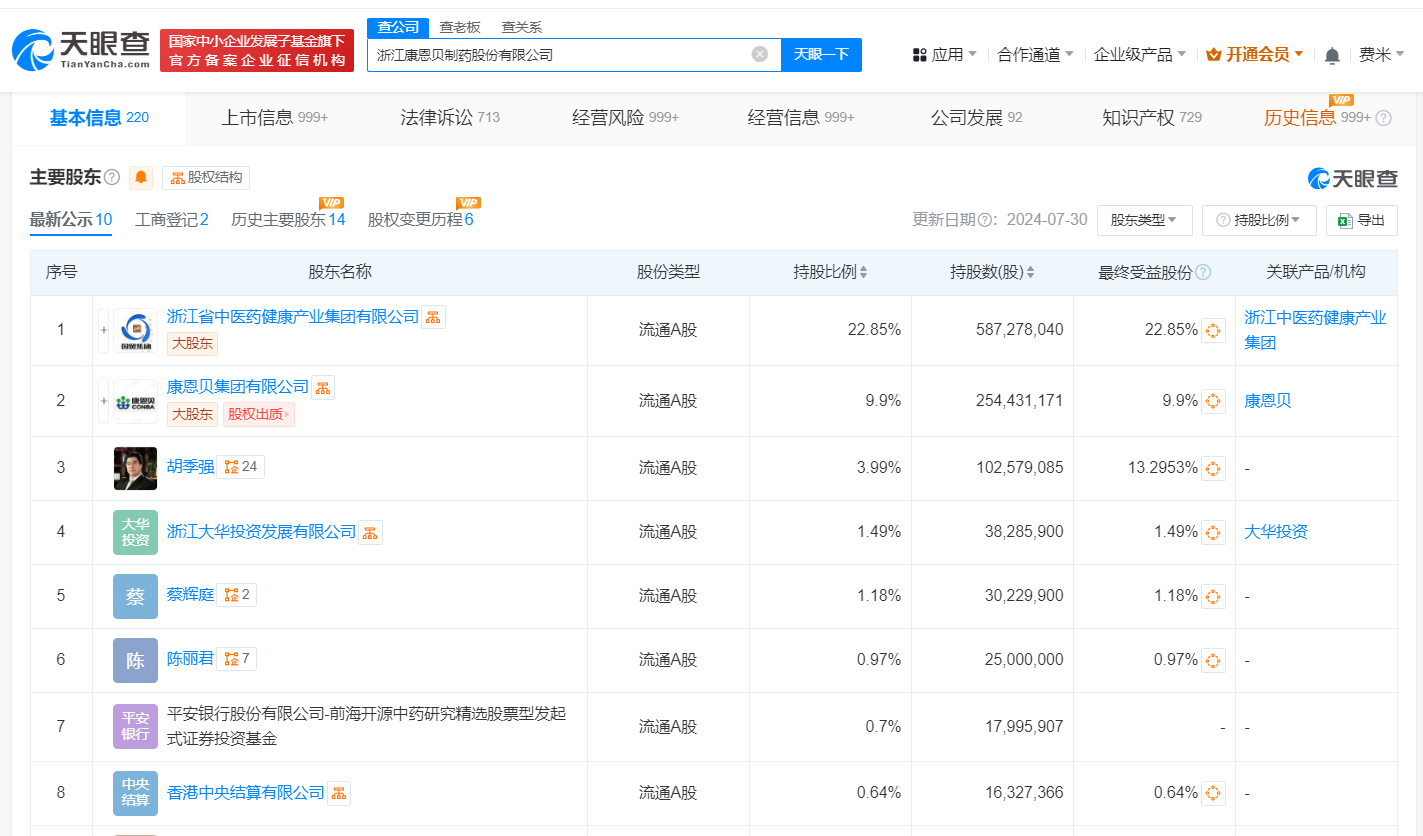Switch to the 查老板 tab
This screenshot has width=1423, height=836.
(x=459, y=27)
